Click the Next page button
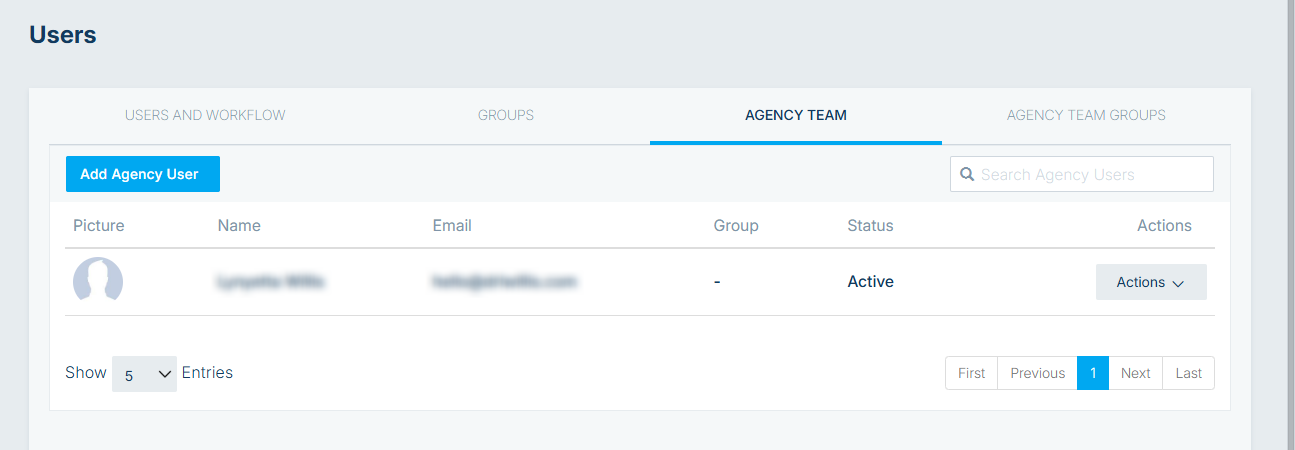The width and height of the screenshot is (1295, 450). point(1136,373)
